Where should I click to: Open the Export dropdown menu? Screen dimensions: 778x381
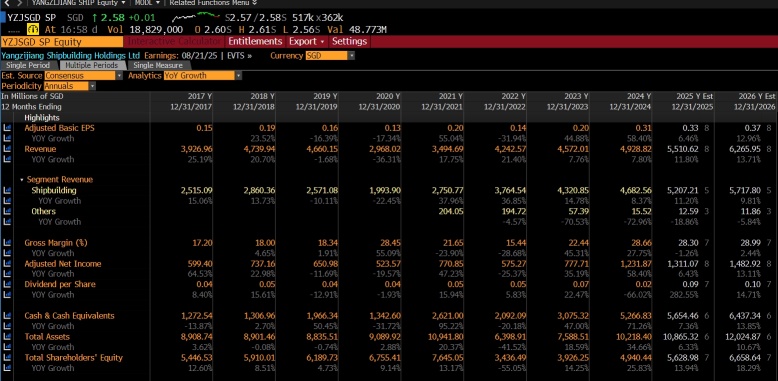coord(306,41)
